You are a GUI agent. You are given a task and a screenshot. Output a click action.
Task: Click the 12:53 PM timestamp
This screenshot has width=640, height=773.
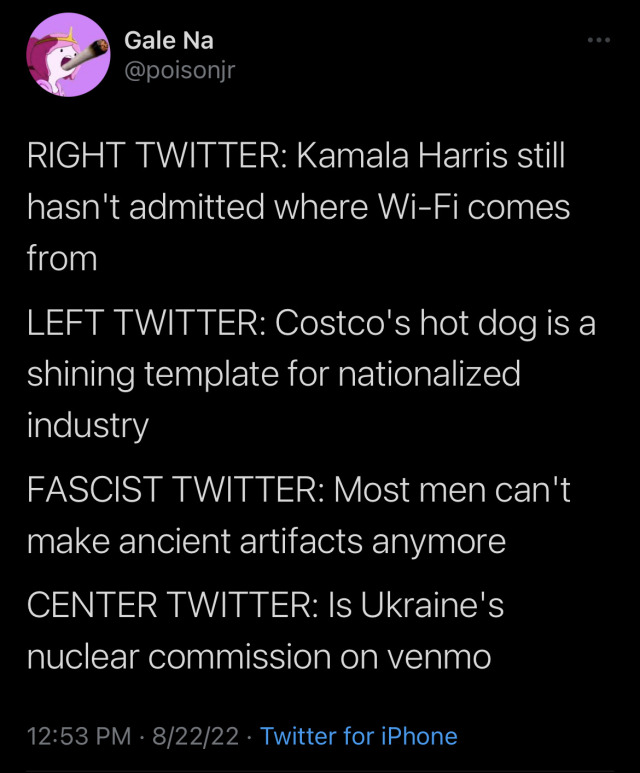click(79, 737)
